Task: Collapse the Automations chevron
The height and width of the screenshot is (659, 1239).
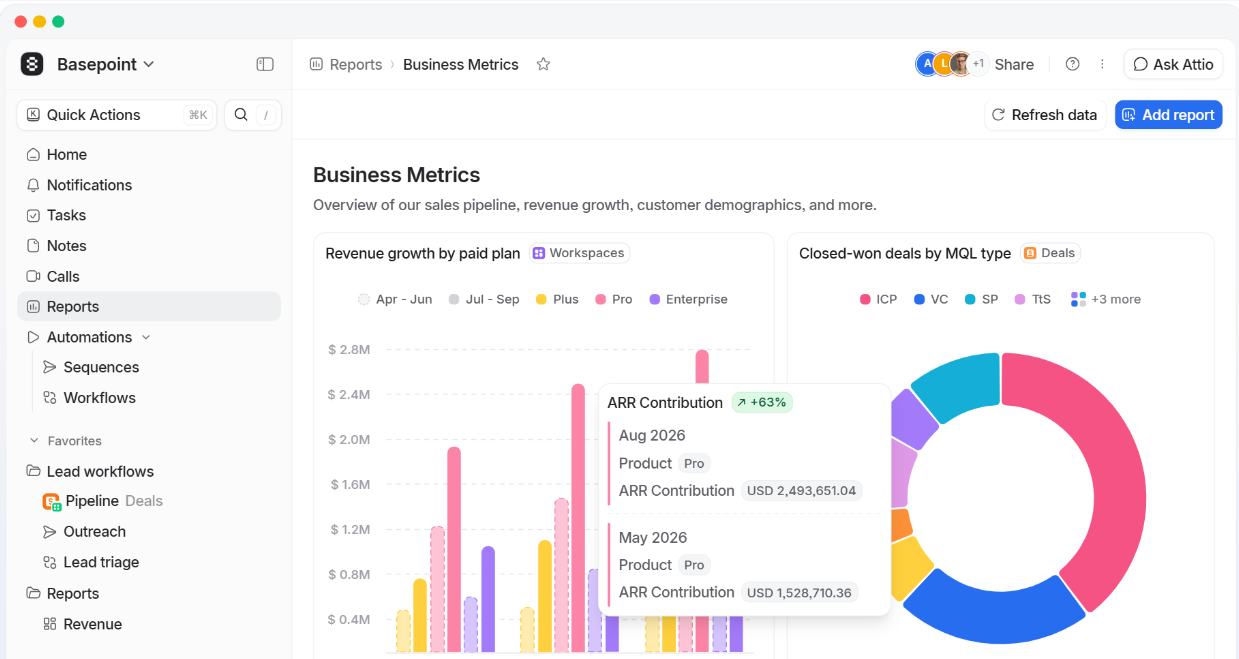Action: pyautogui.click(x=146, y=337)
